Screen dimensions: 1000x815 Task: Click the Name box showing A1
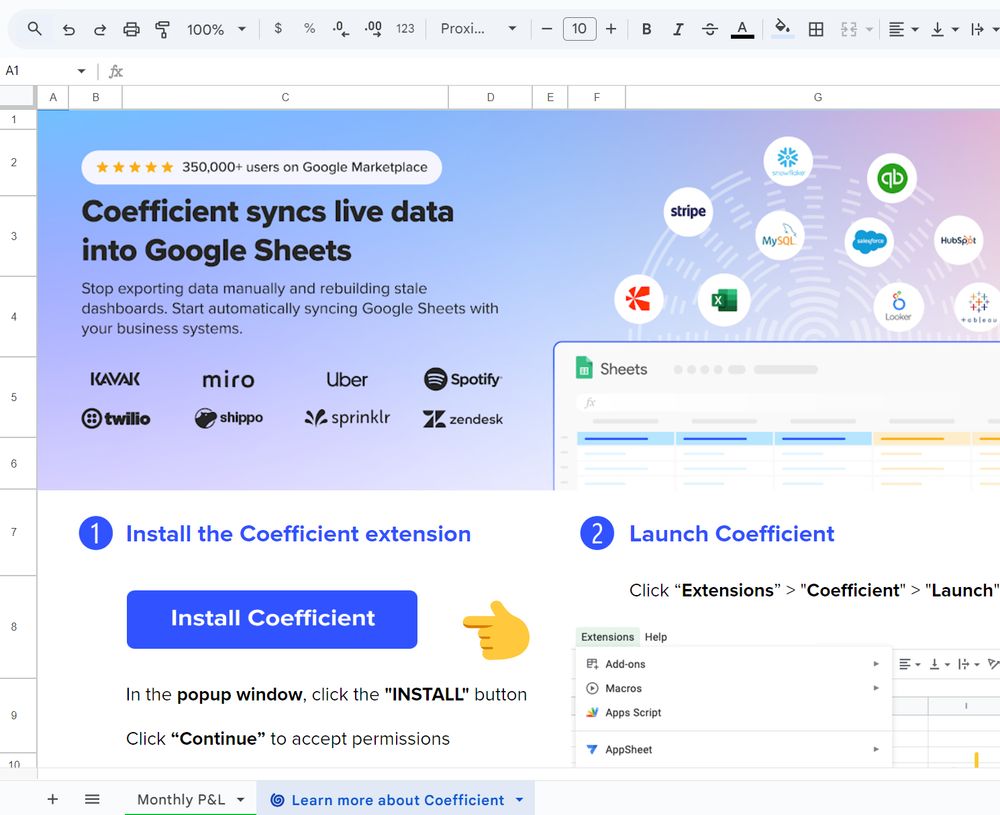coord(38,71)
